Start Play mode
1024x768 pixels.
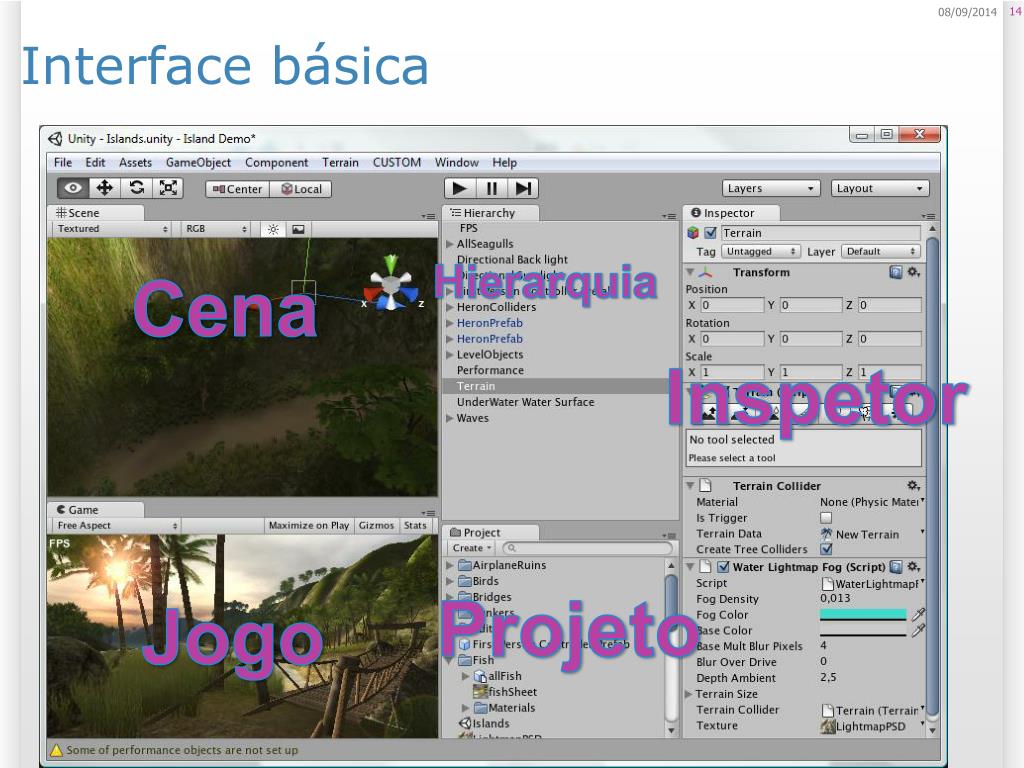(460, 188)
